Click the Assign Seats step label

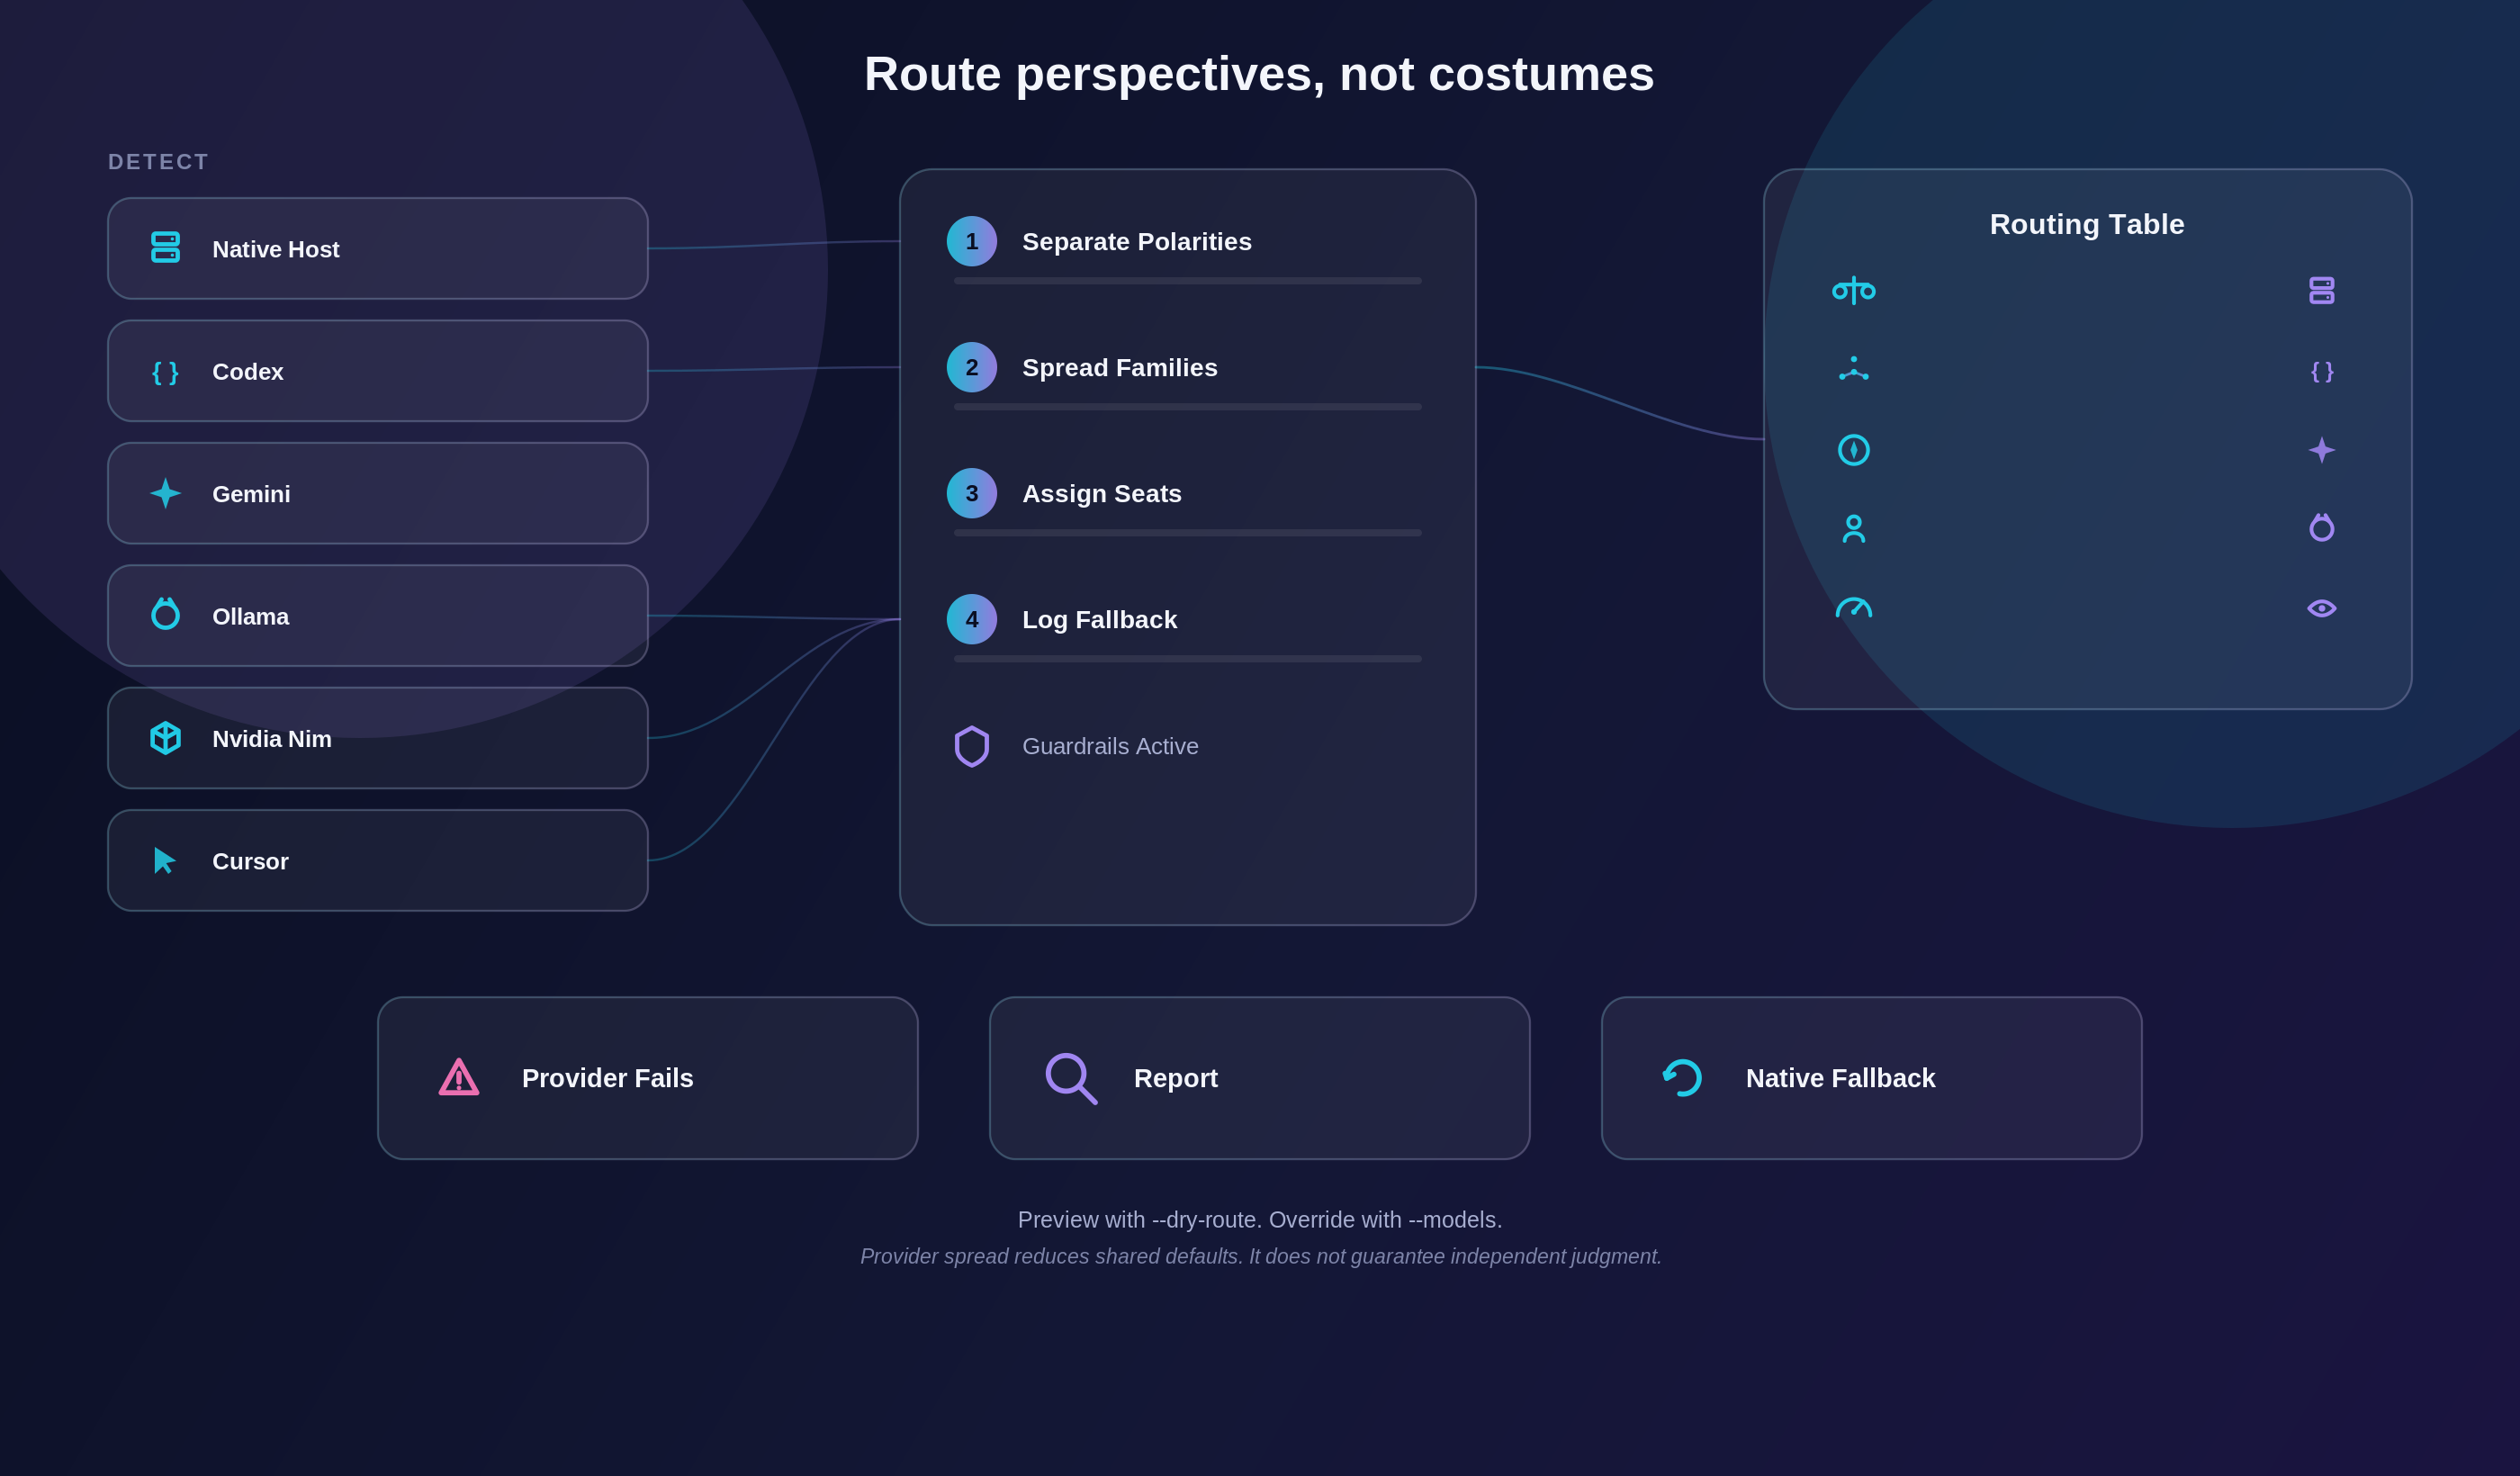point(1102,493)
